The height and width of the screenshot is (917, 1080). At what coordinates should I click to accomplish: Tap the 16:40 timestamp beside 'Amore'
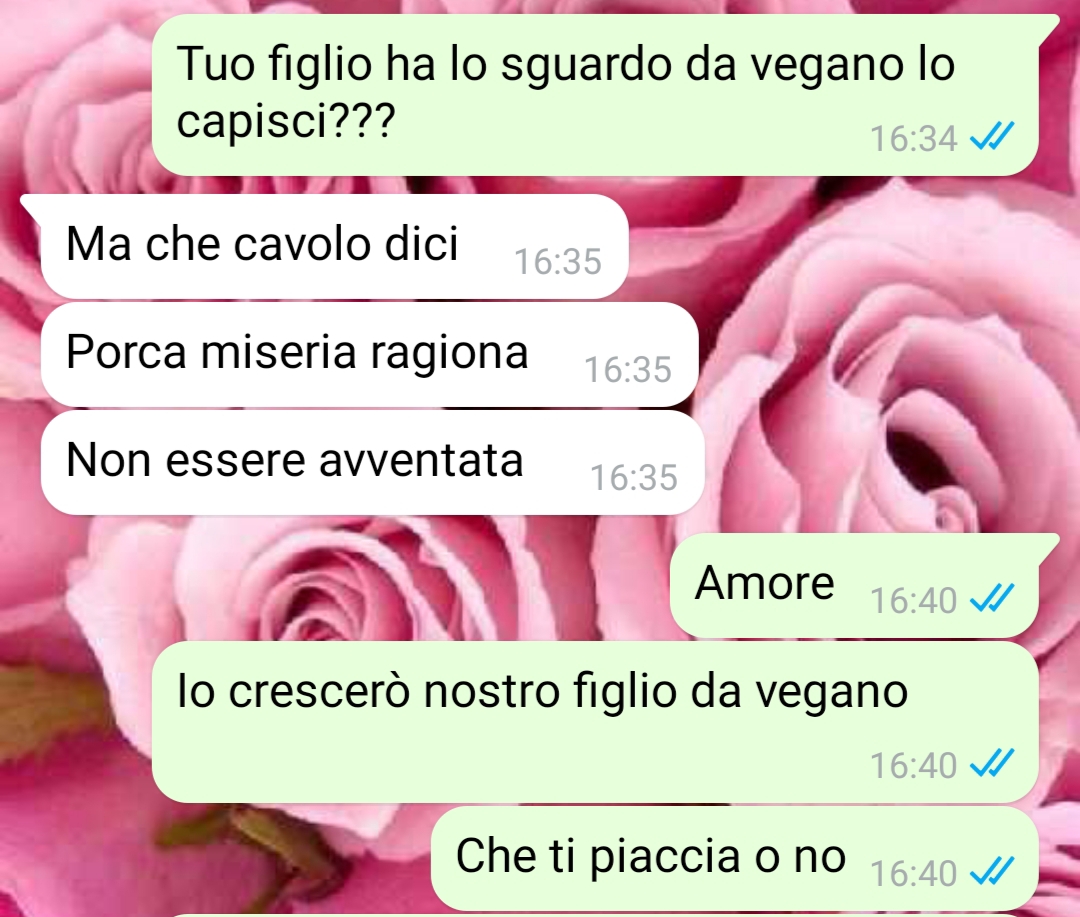(x=913, y=600)
